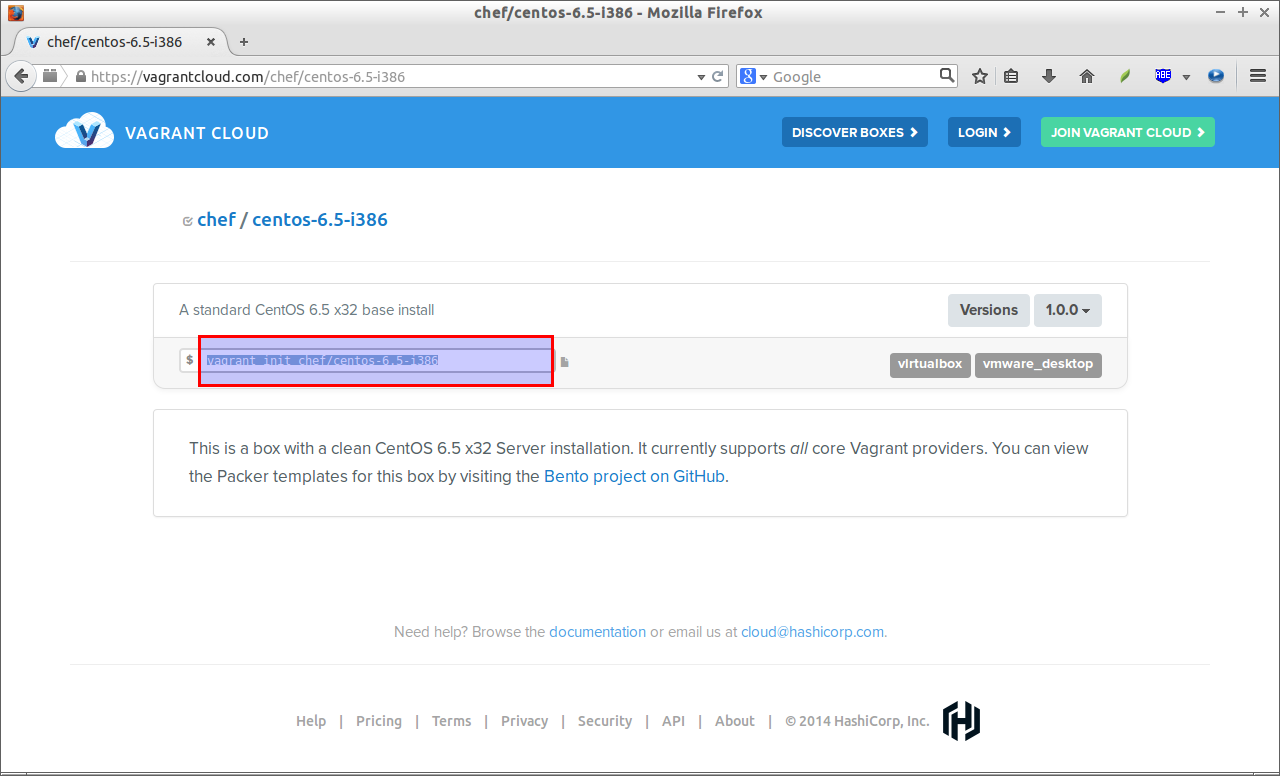
Task: Open the Firefox hamburger menu
Action: [x=1258, y=76]
